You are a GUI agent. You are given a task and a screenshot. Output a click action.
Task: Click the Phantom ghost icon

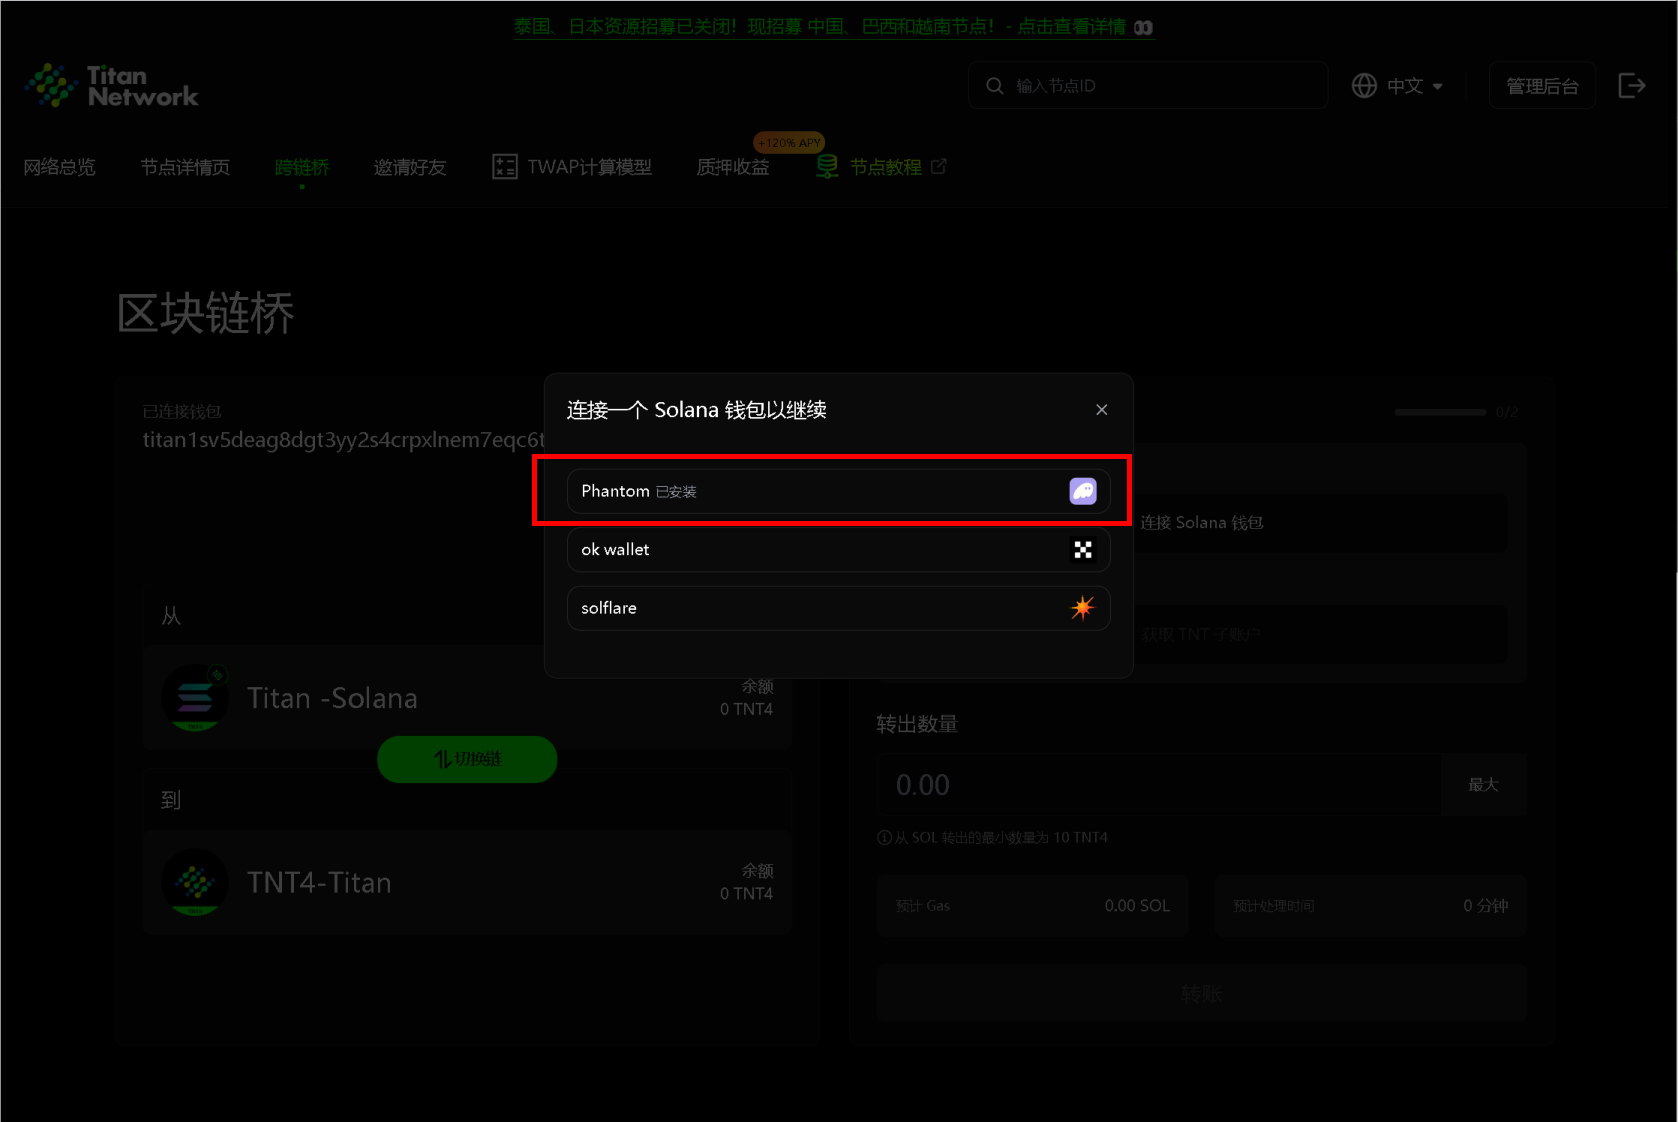[x=1083, y=491]
